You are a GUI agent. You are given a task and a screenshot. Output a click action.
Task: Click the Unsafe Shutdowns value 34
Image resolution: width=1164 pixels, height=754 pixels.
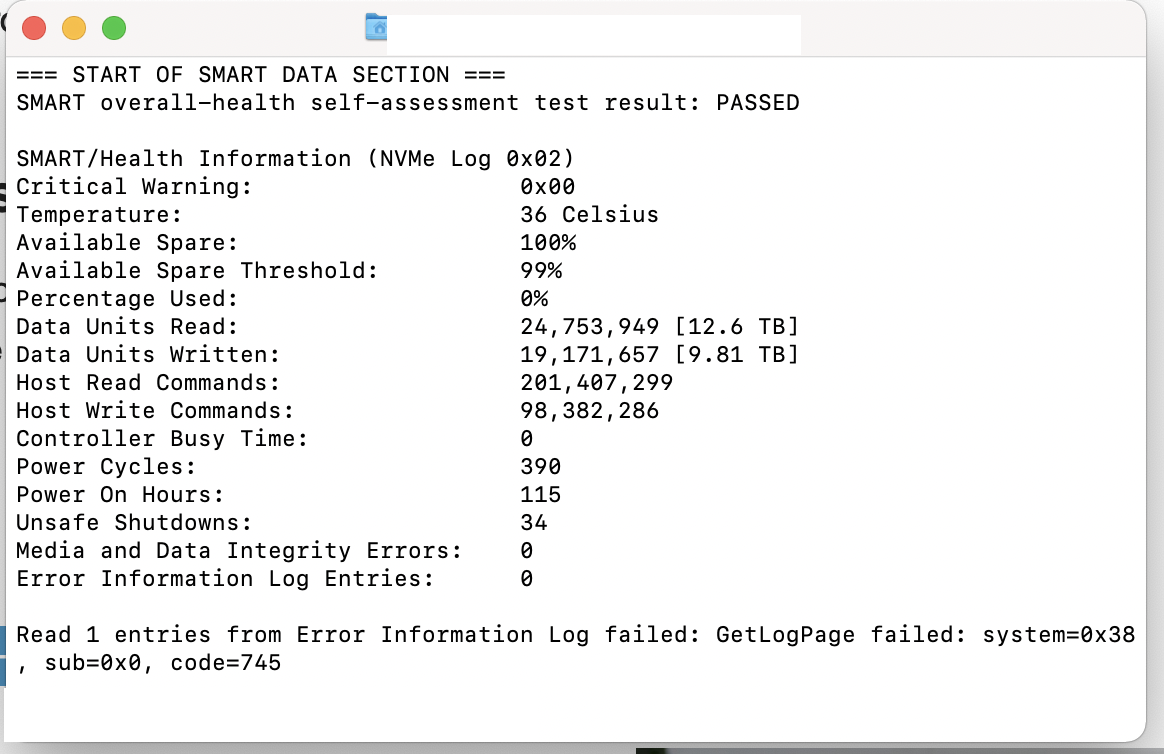(x=533, y=522)
